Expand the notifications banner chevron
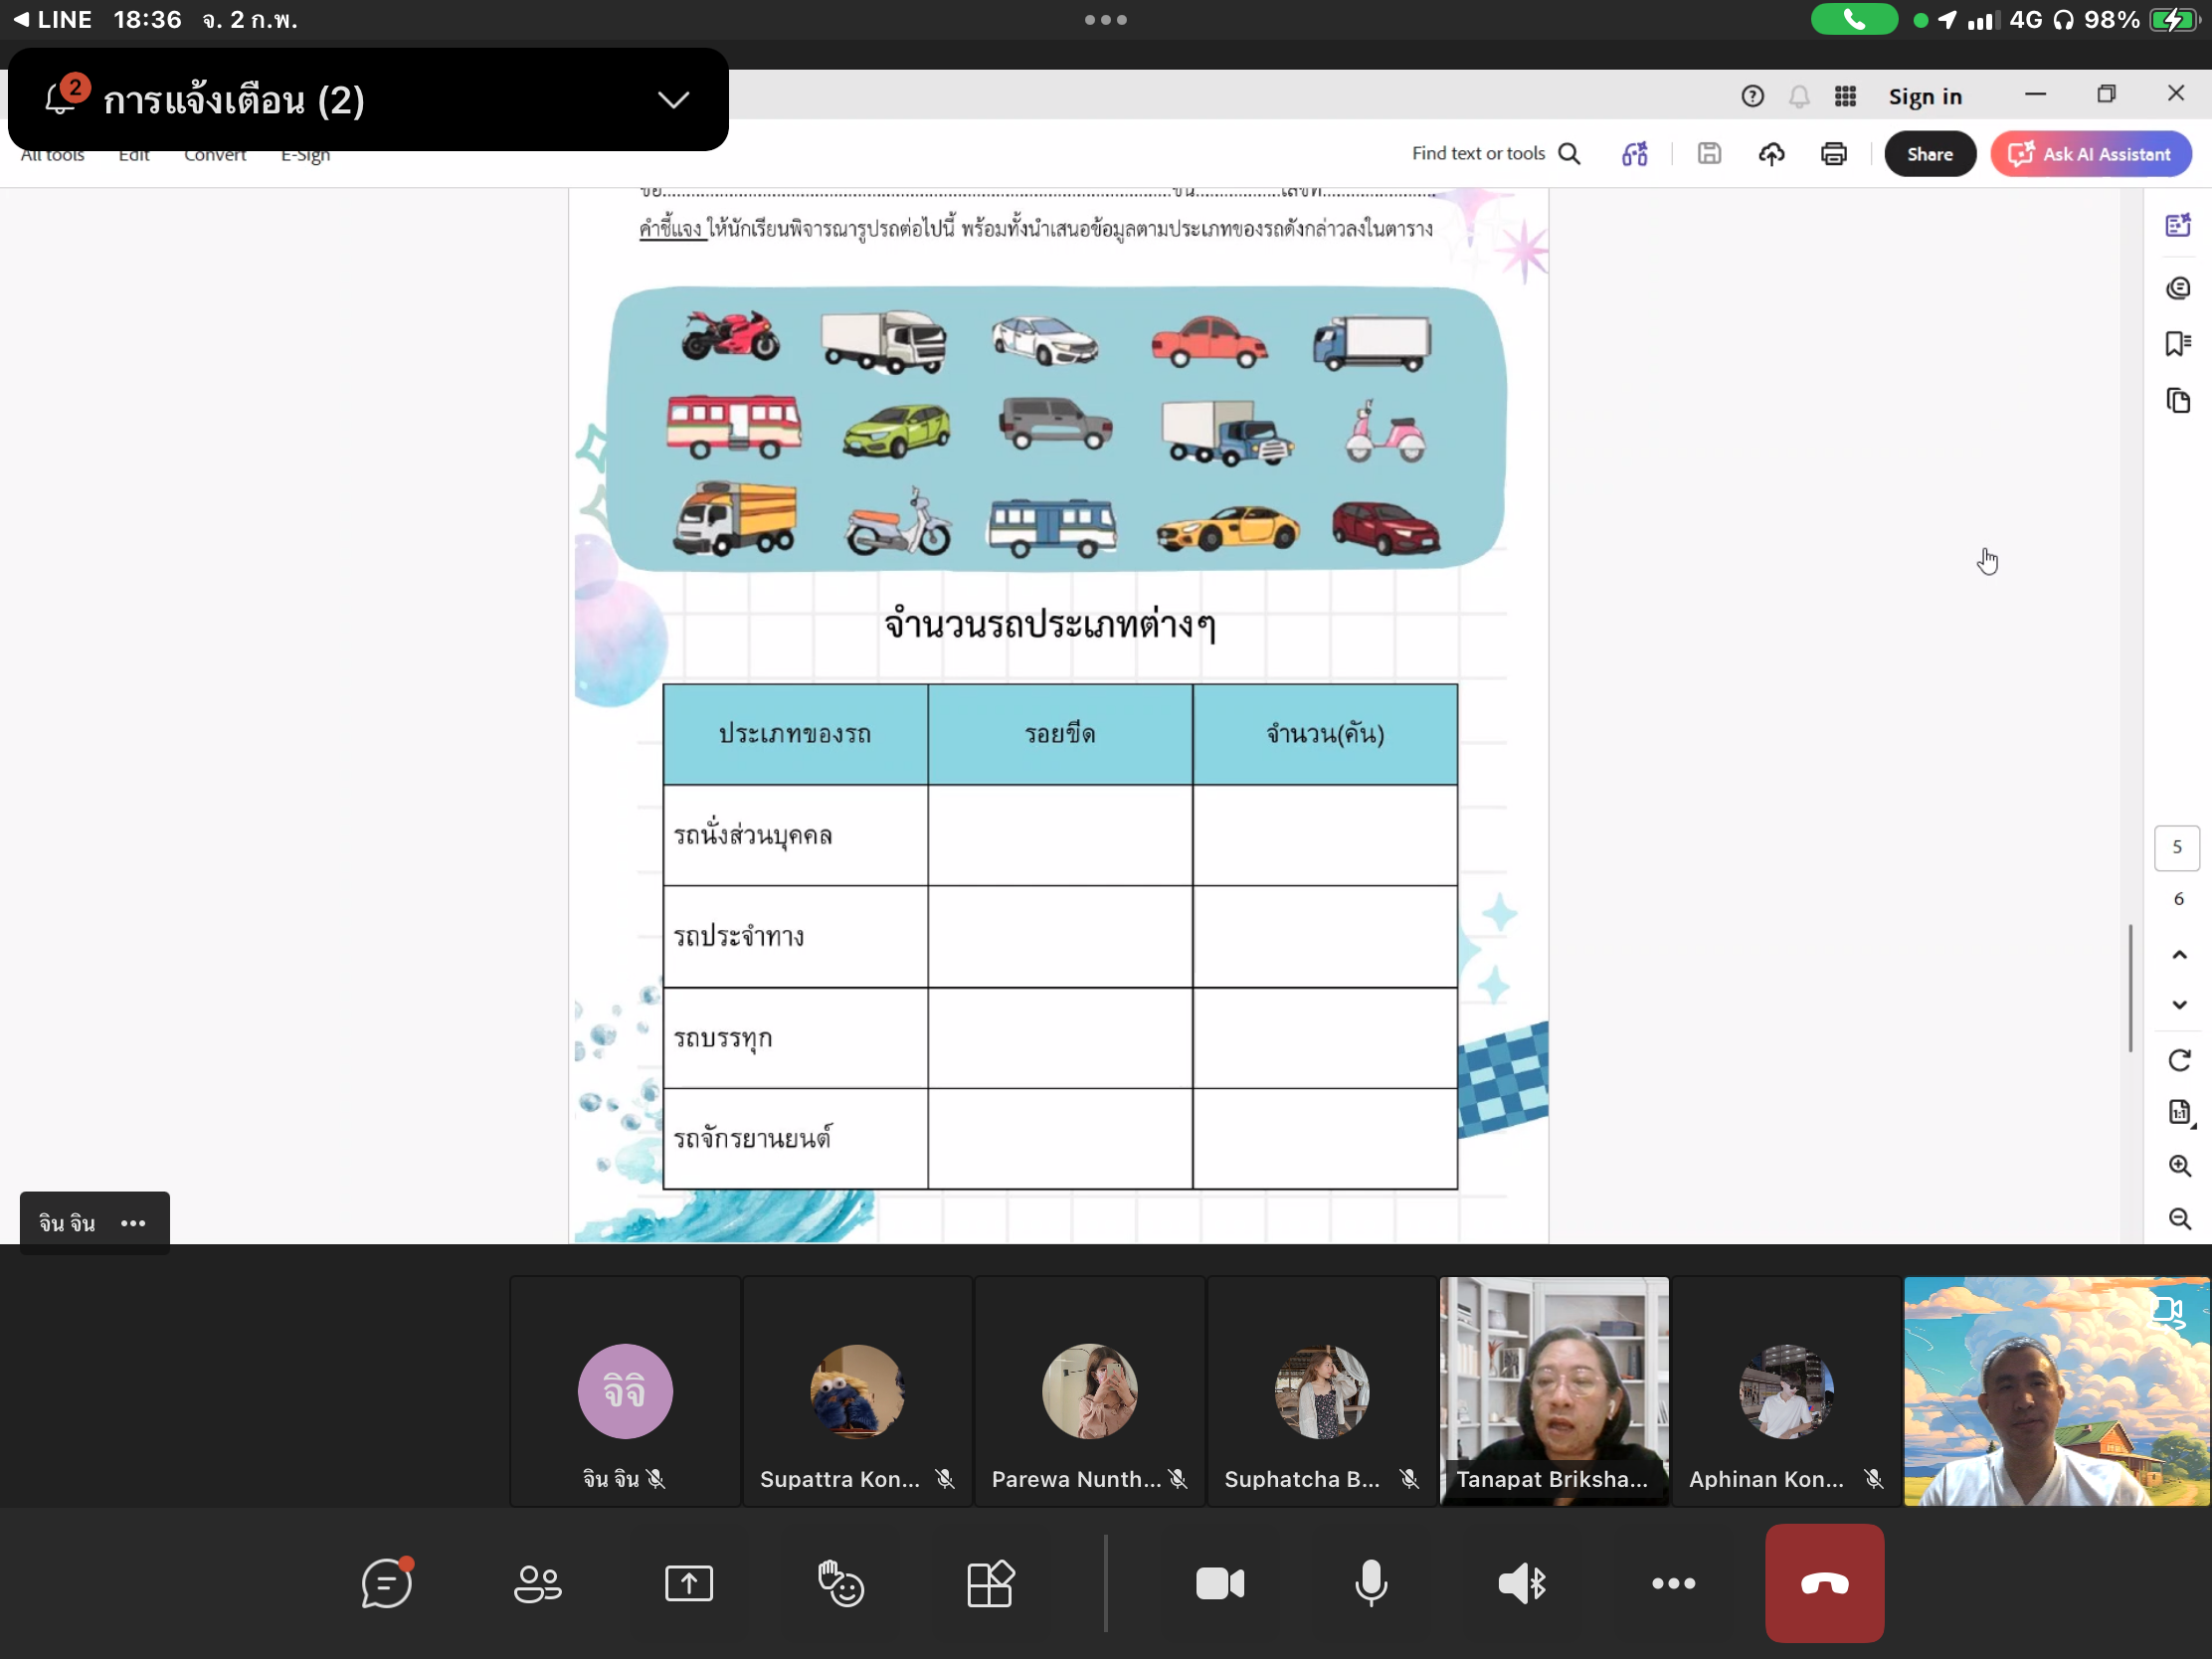Image resolution: width=2212 pixels, height=1659 pixels. (673, 100)
